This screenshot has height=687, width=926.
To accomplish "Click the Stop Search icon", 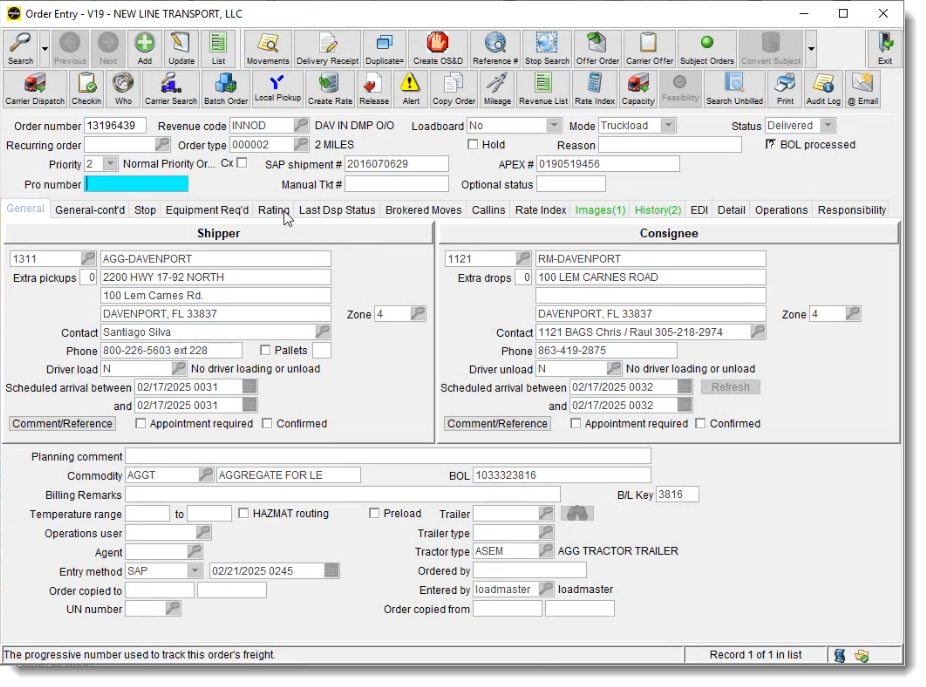I will coord(546,47).
